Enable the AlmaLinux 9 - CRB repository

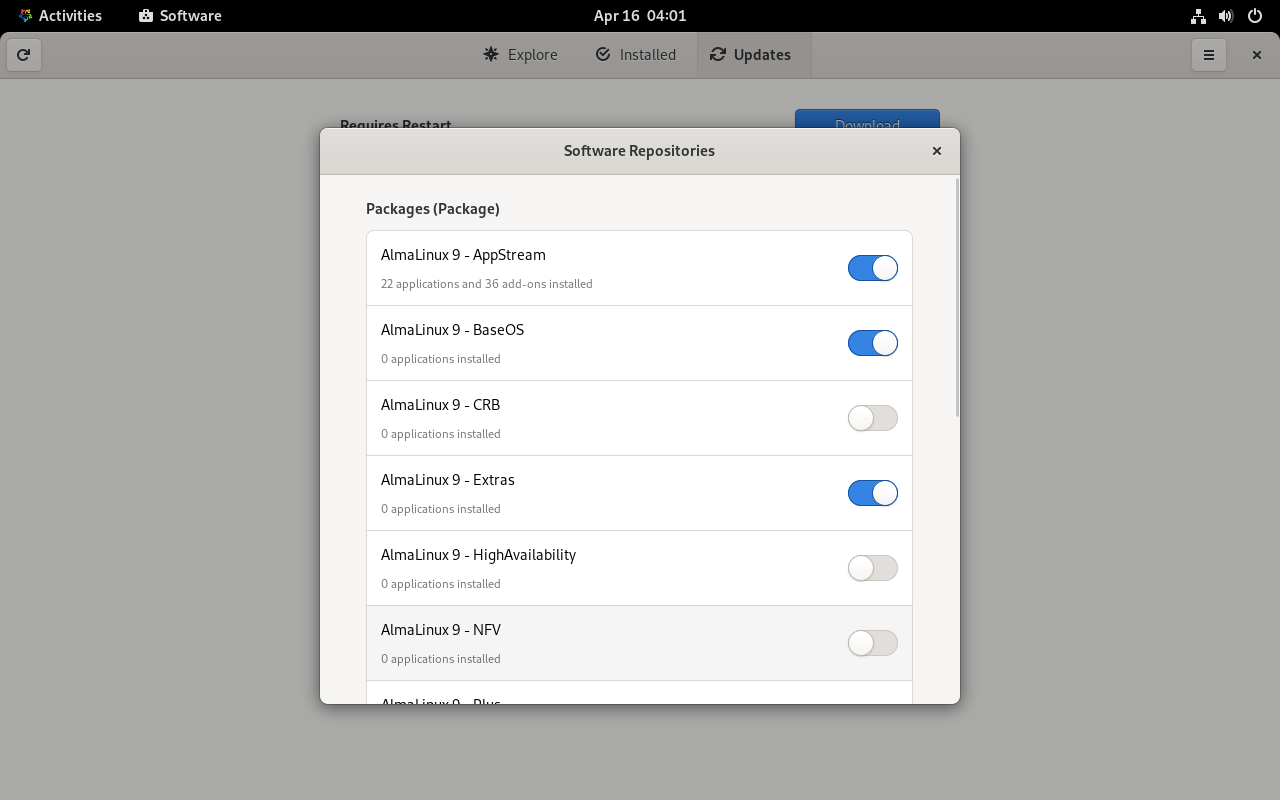tap(872, 418)
